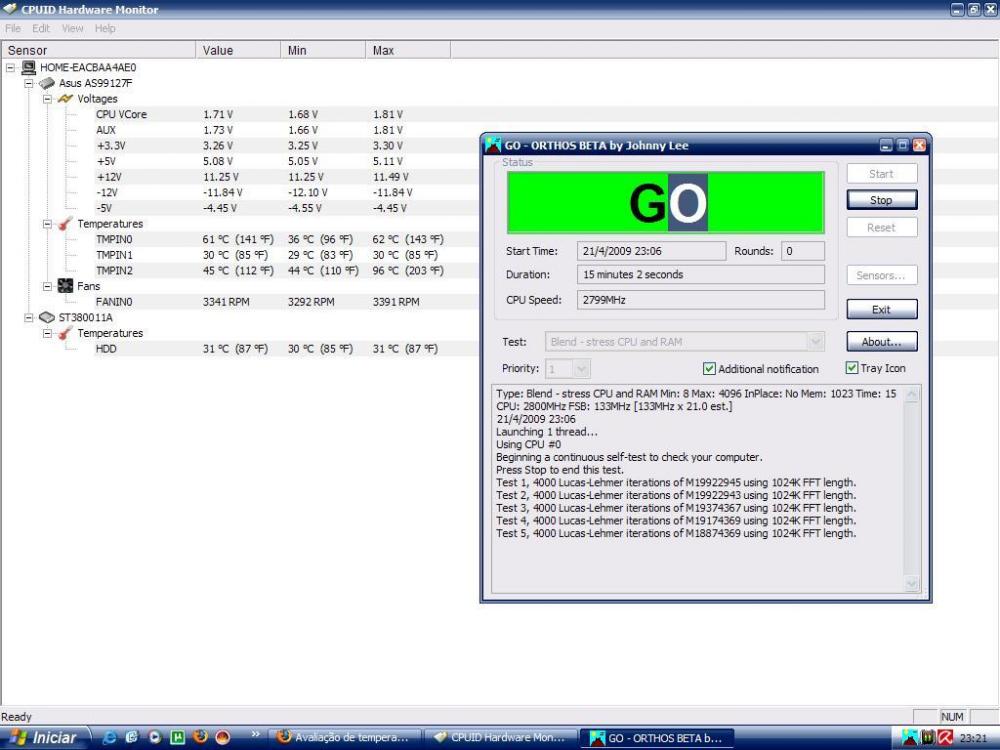Open the Test type dropdown
Viewport: 1000px width, 750px height.
(x=815, y=342)
